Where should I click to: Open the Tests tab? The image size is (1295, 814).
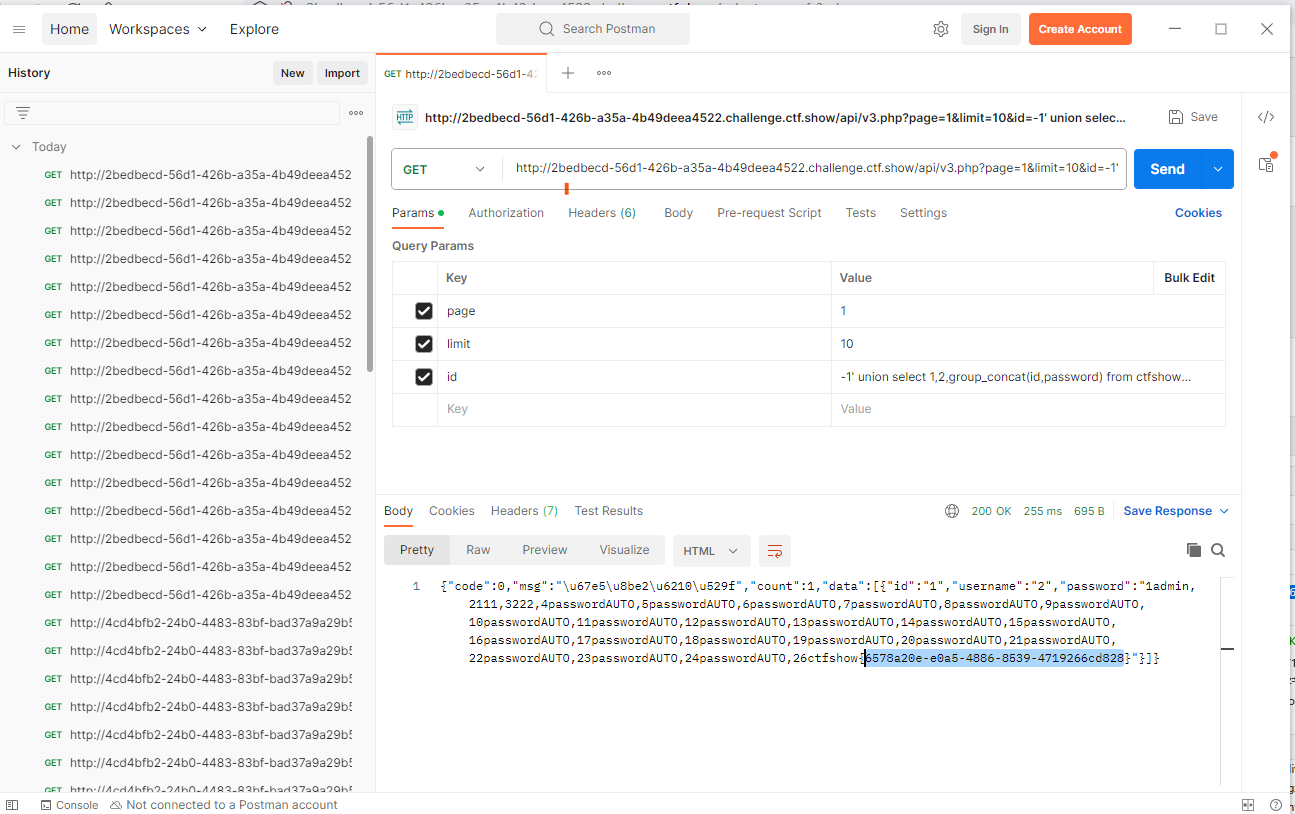tap(860, 213)
